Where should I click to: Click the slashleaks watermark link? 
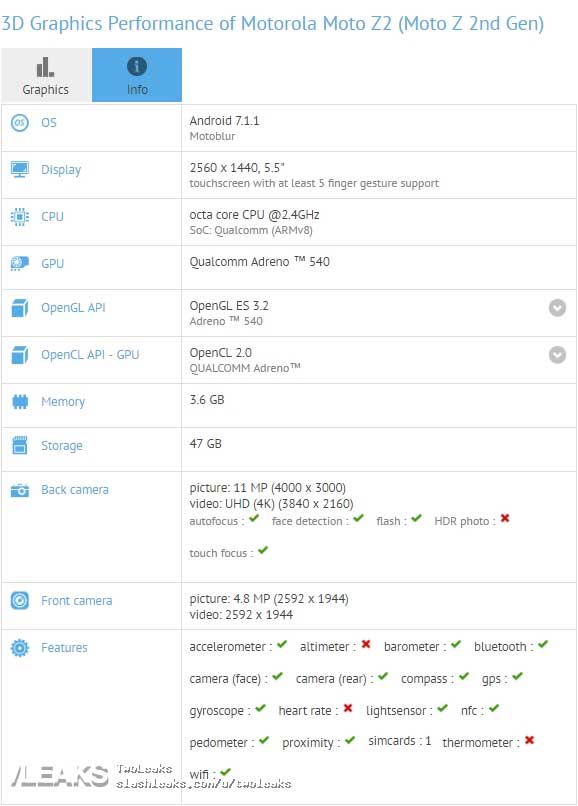coord(204,784)
